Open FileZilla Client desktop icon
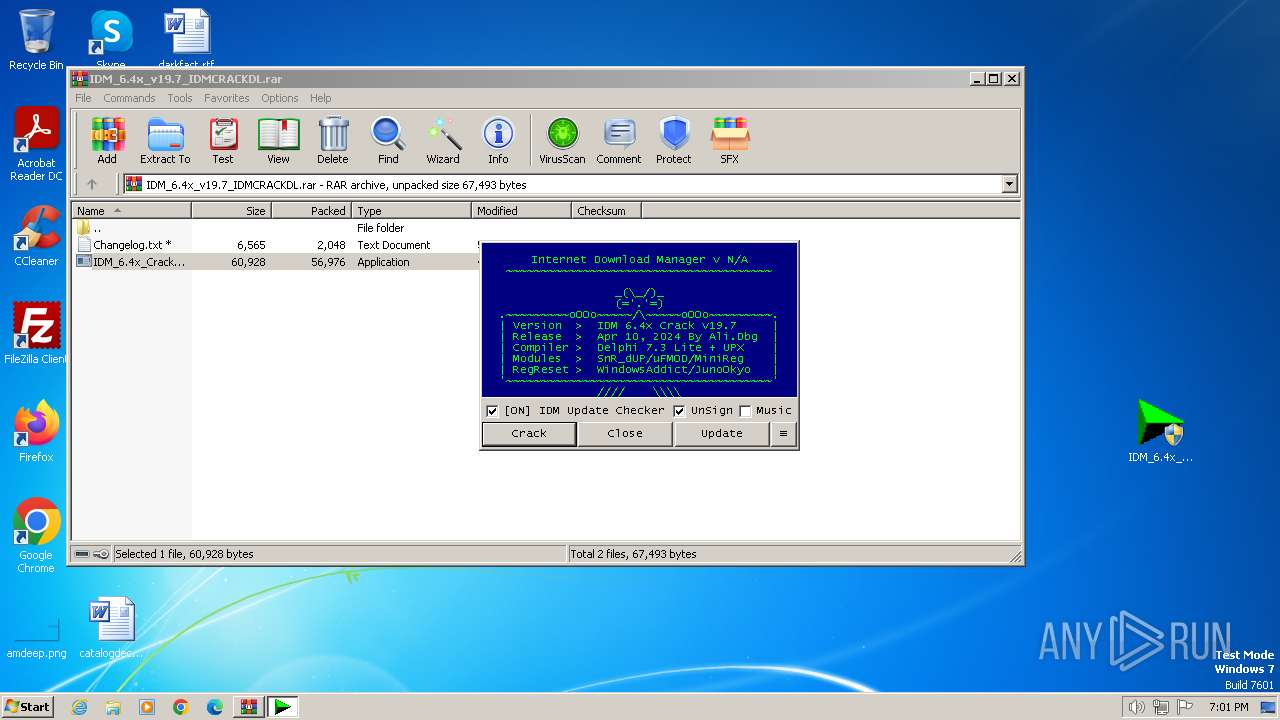Image resolution: width=1280 pixels, height=720 pixels. point(36,333)
